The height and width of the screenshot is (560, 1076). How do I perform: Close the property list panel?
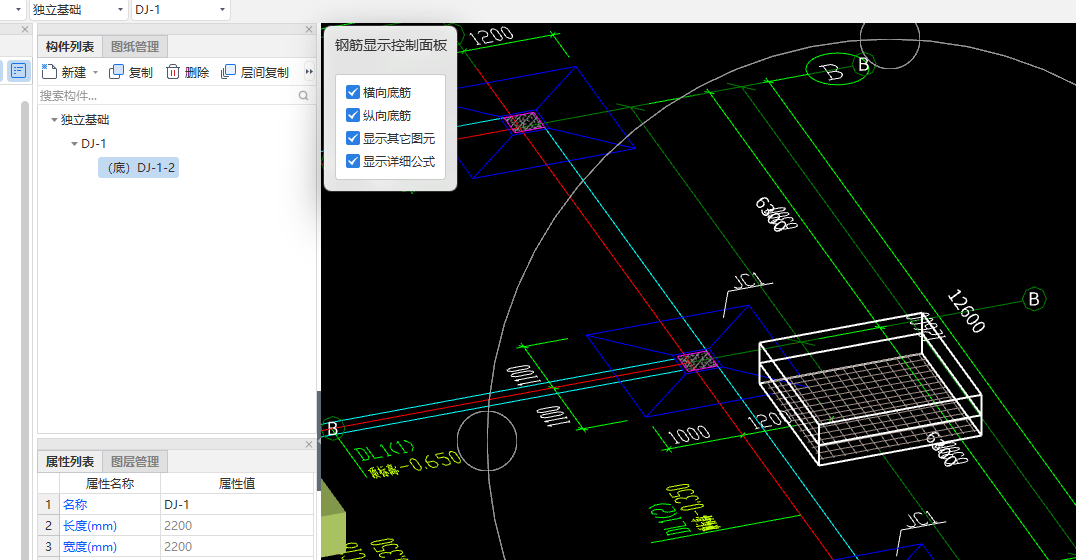[x=309, y=445]
